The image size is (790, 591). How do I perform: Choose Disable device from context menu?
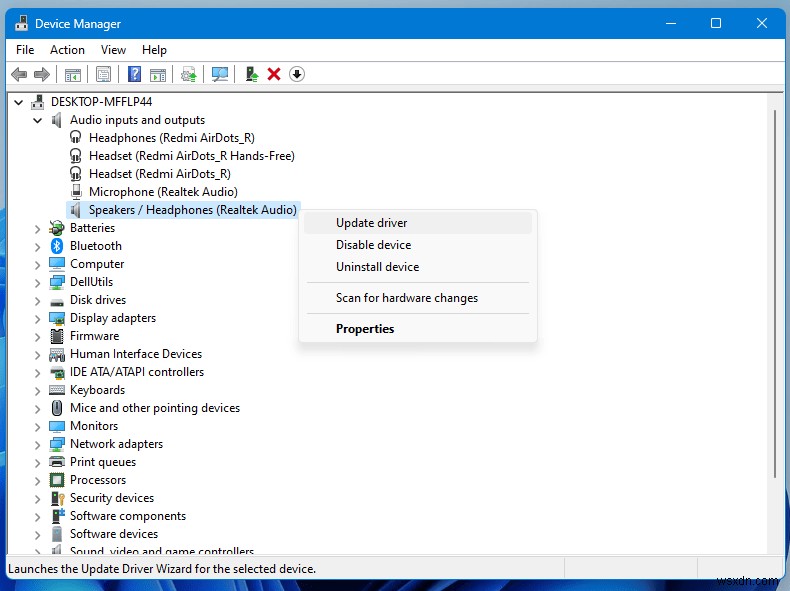[418, 245]
